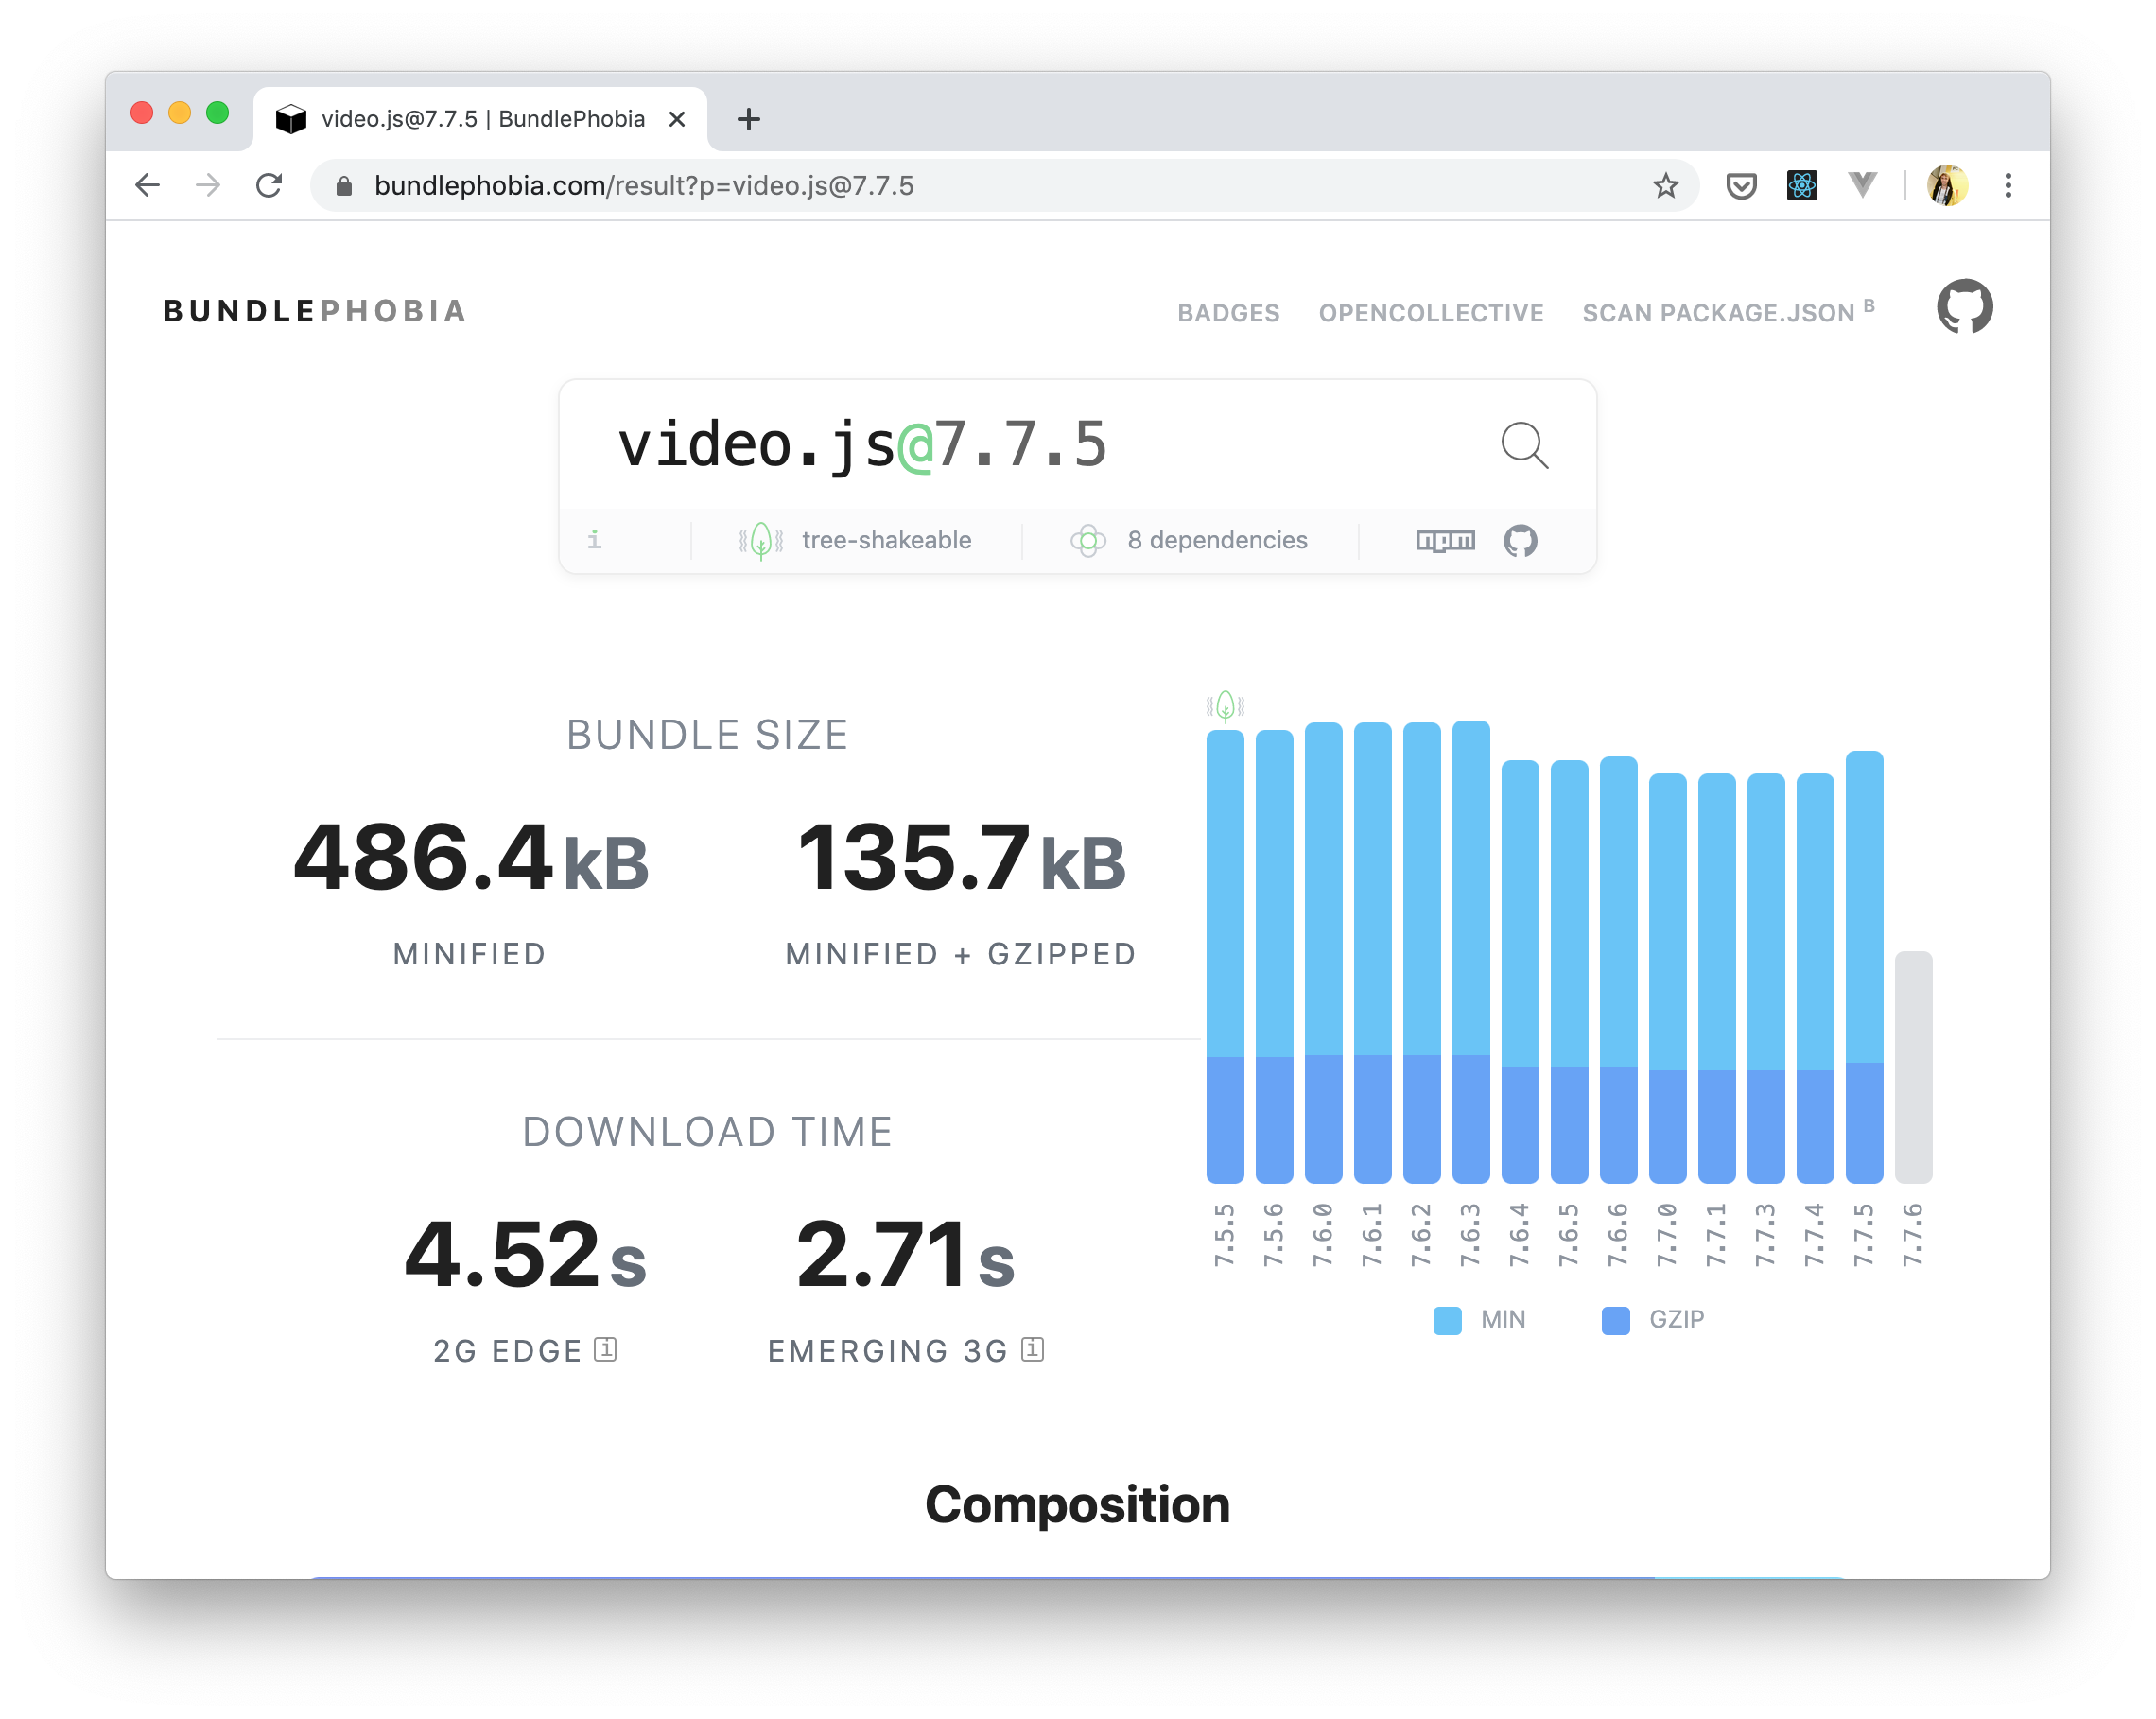Select the 7.7.1 version bar
Viewport: 2156px width, 1719px height.
coord(1716,978)
